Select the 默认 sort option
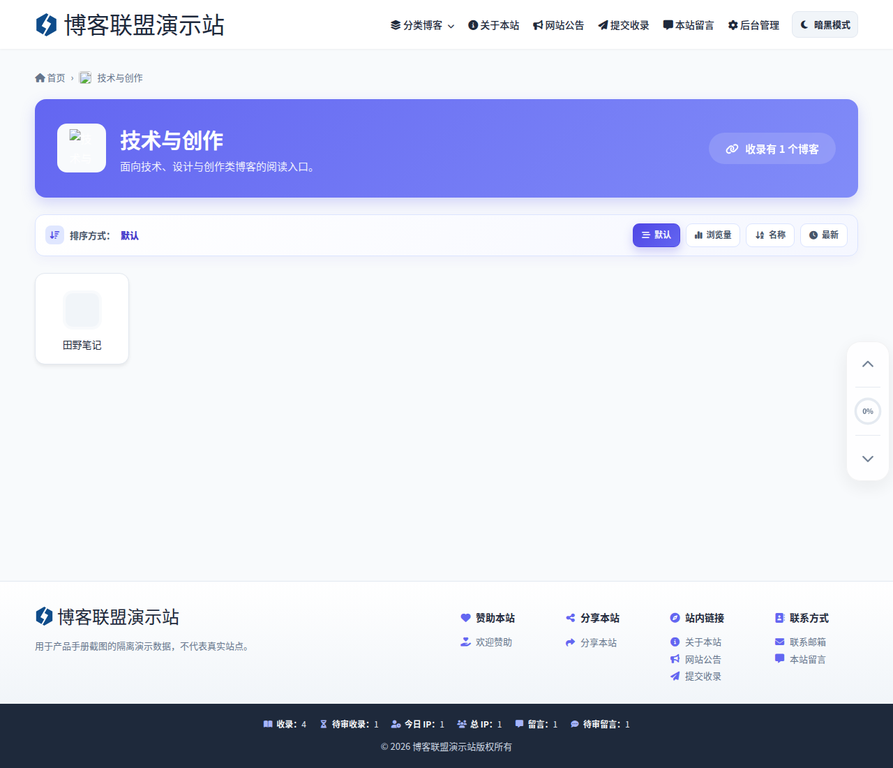Screen dimensions: 893x768 pyautogui.click(x=656, y=235)
